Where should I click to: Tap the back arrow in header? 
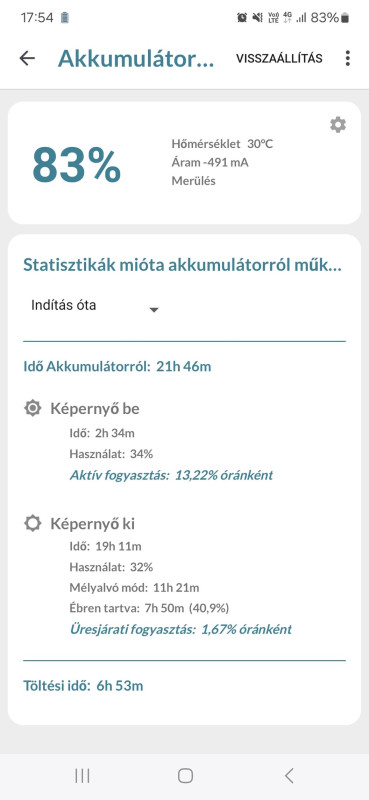tap(27, 58)
